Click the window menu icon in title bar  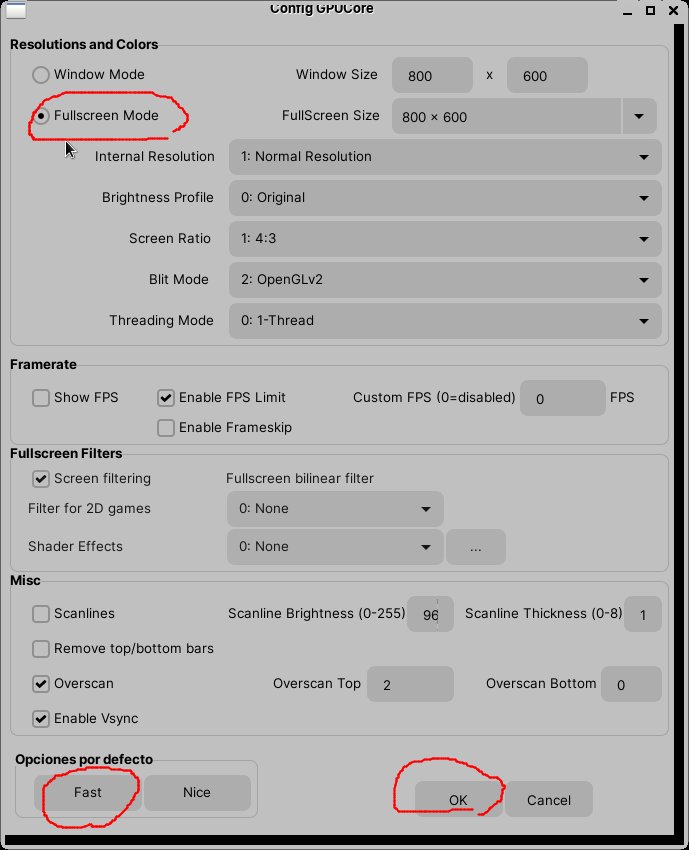coord(16,10)
